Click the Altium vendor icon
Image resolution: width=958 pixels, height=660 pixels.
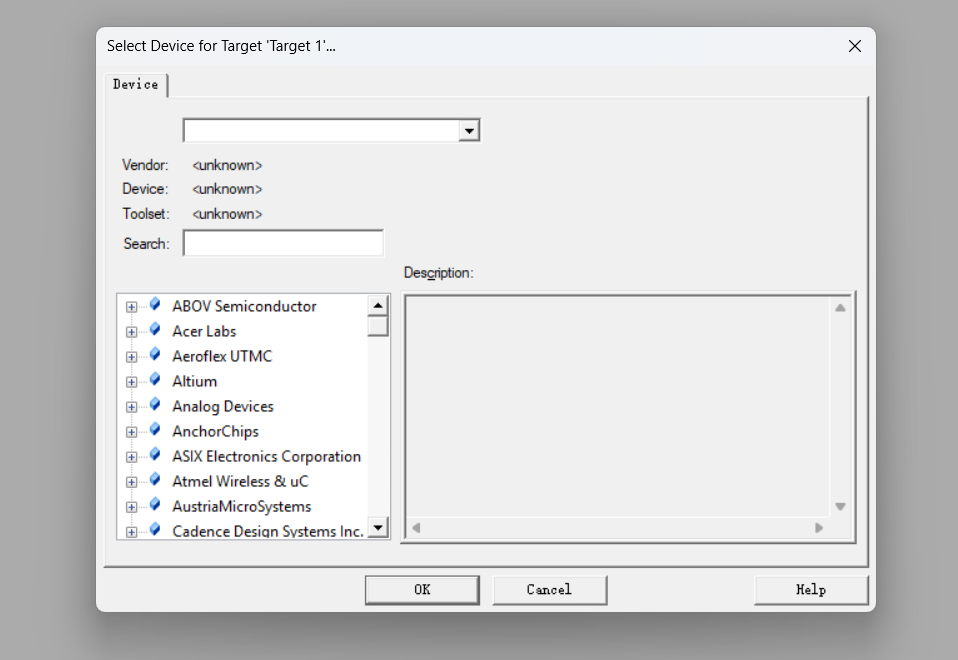pos(155,380)
